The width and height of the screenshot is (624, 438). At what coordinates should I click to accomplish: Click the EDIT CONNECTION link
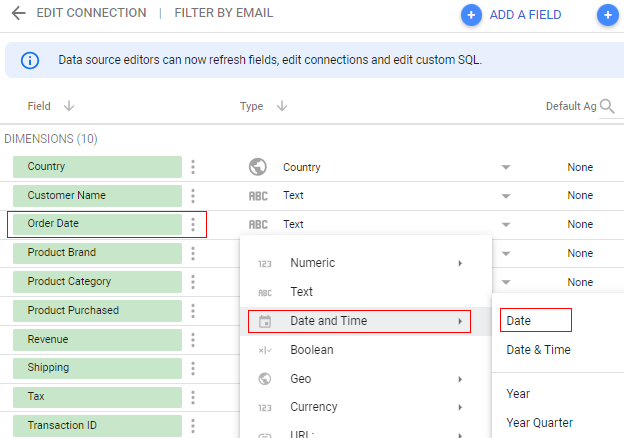point(91,13)
